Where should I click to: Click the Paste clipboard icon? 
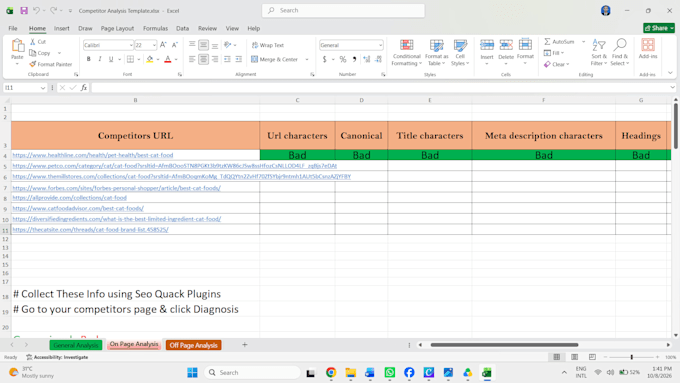[x=17, y=45]
